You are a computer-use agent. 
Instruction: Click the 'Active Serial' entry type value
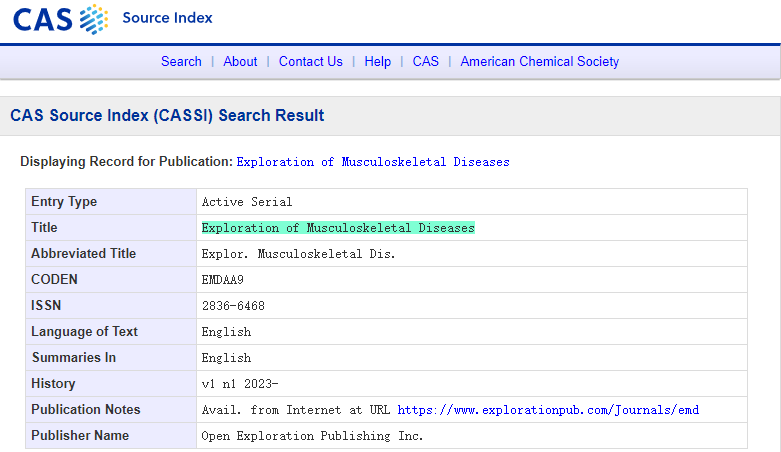point(247,202)
